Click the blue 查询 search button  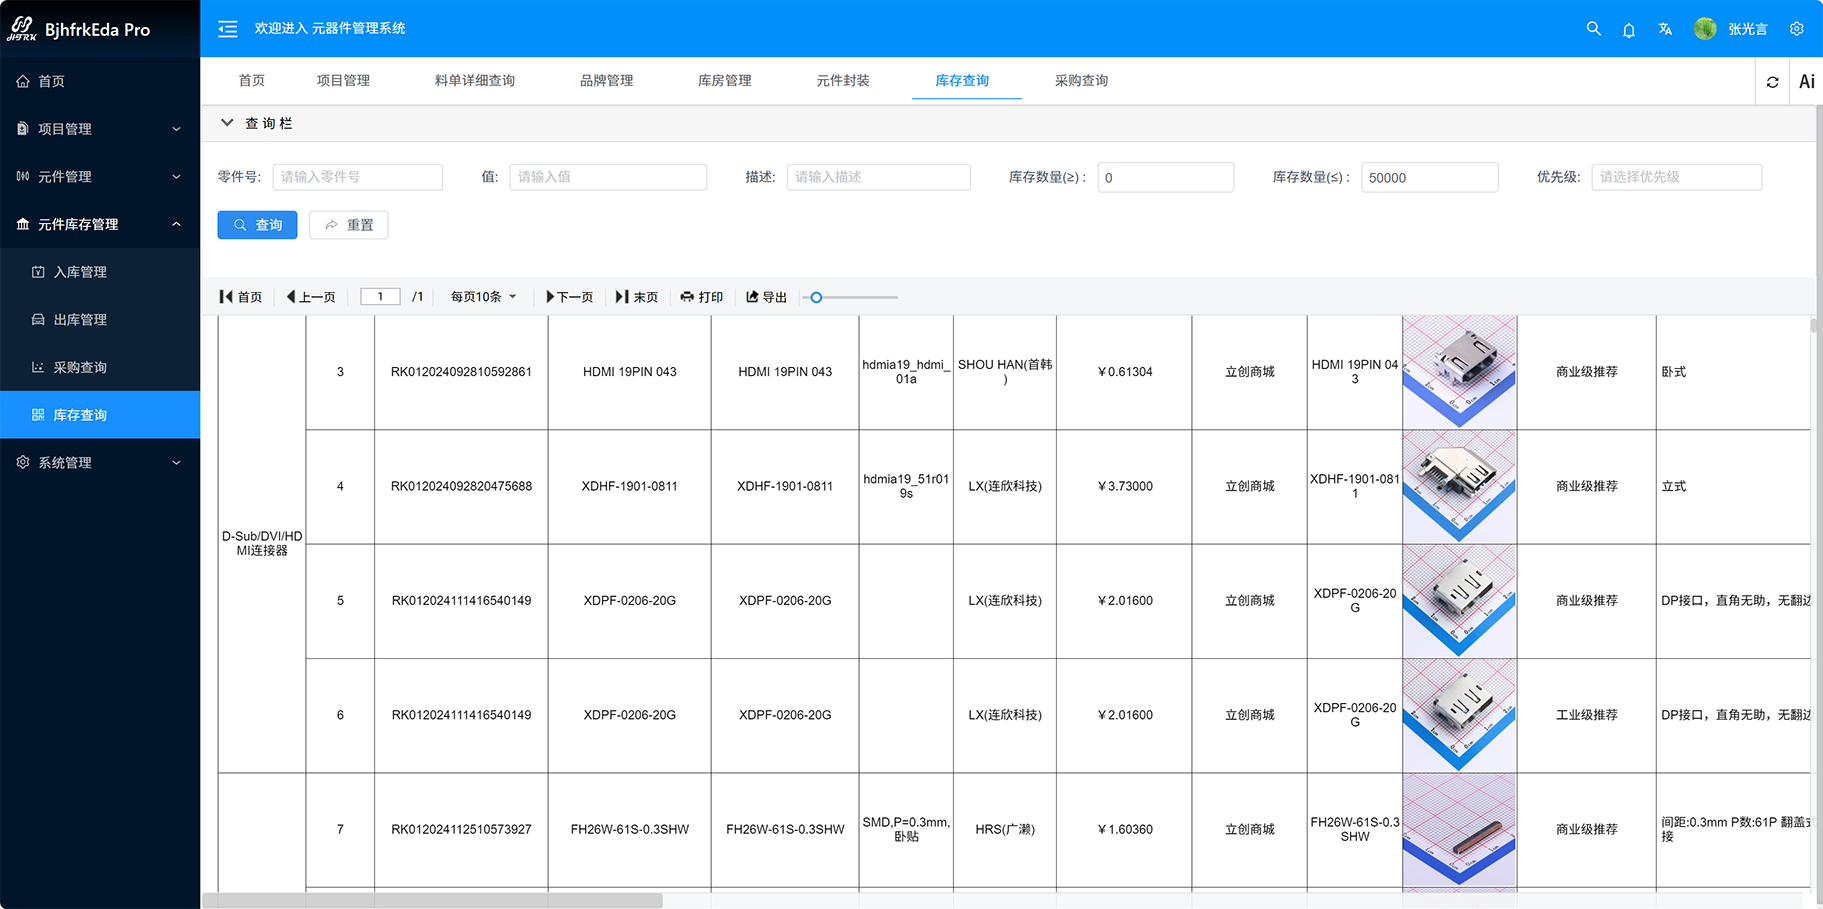257,225
